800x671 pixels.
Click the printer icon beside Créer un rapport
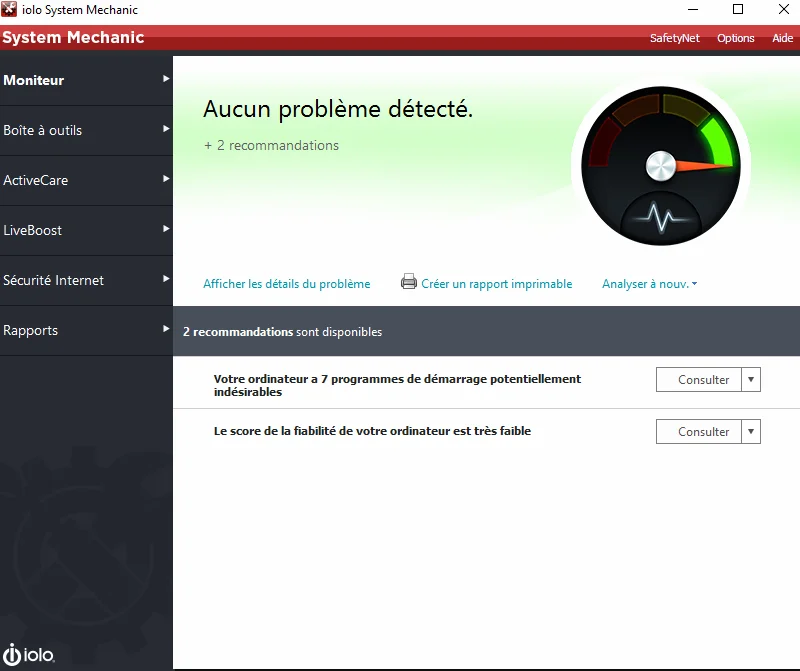(409, 281)
